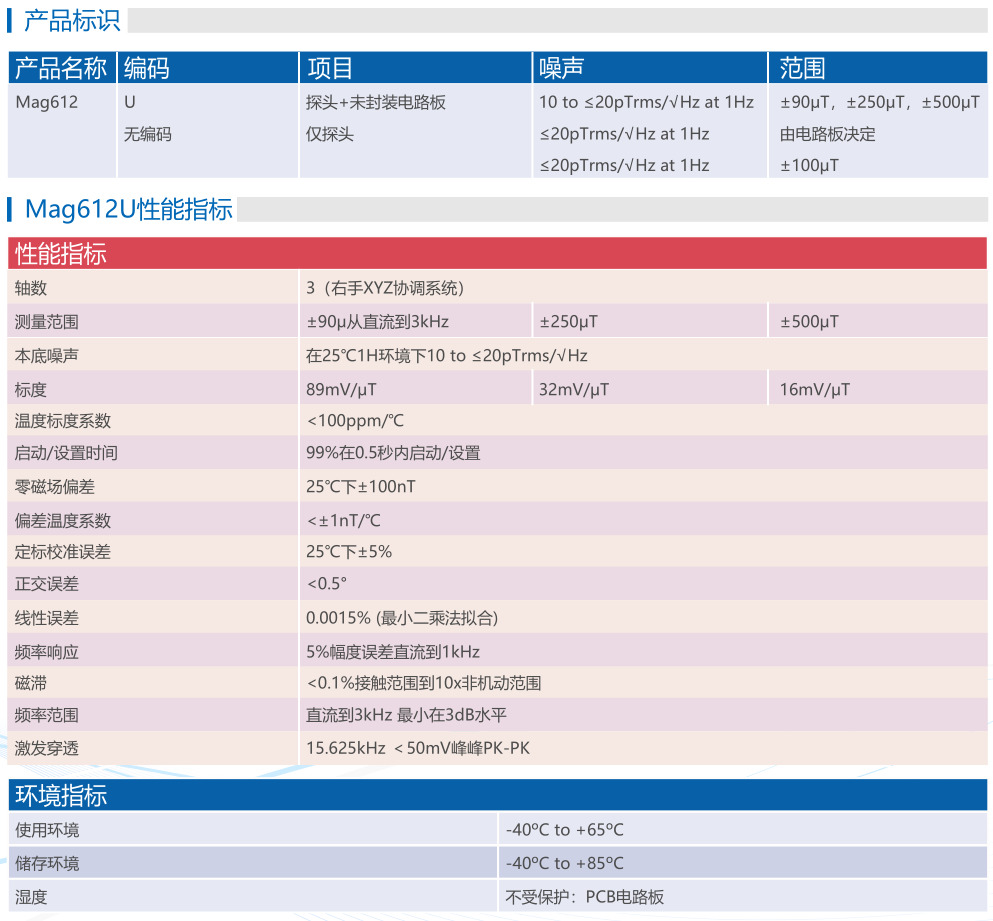Click the 频率响应 row label
993x921 pixels.
[x=47, y=652]
